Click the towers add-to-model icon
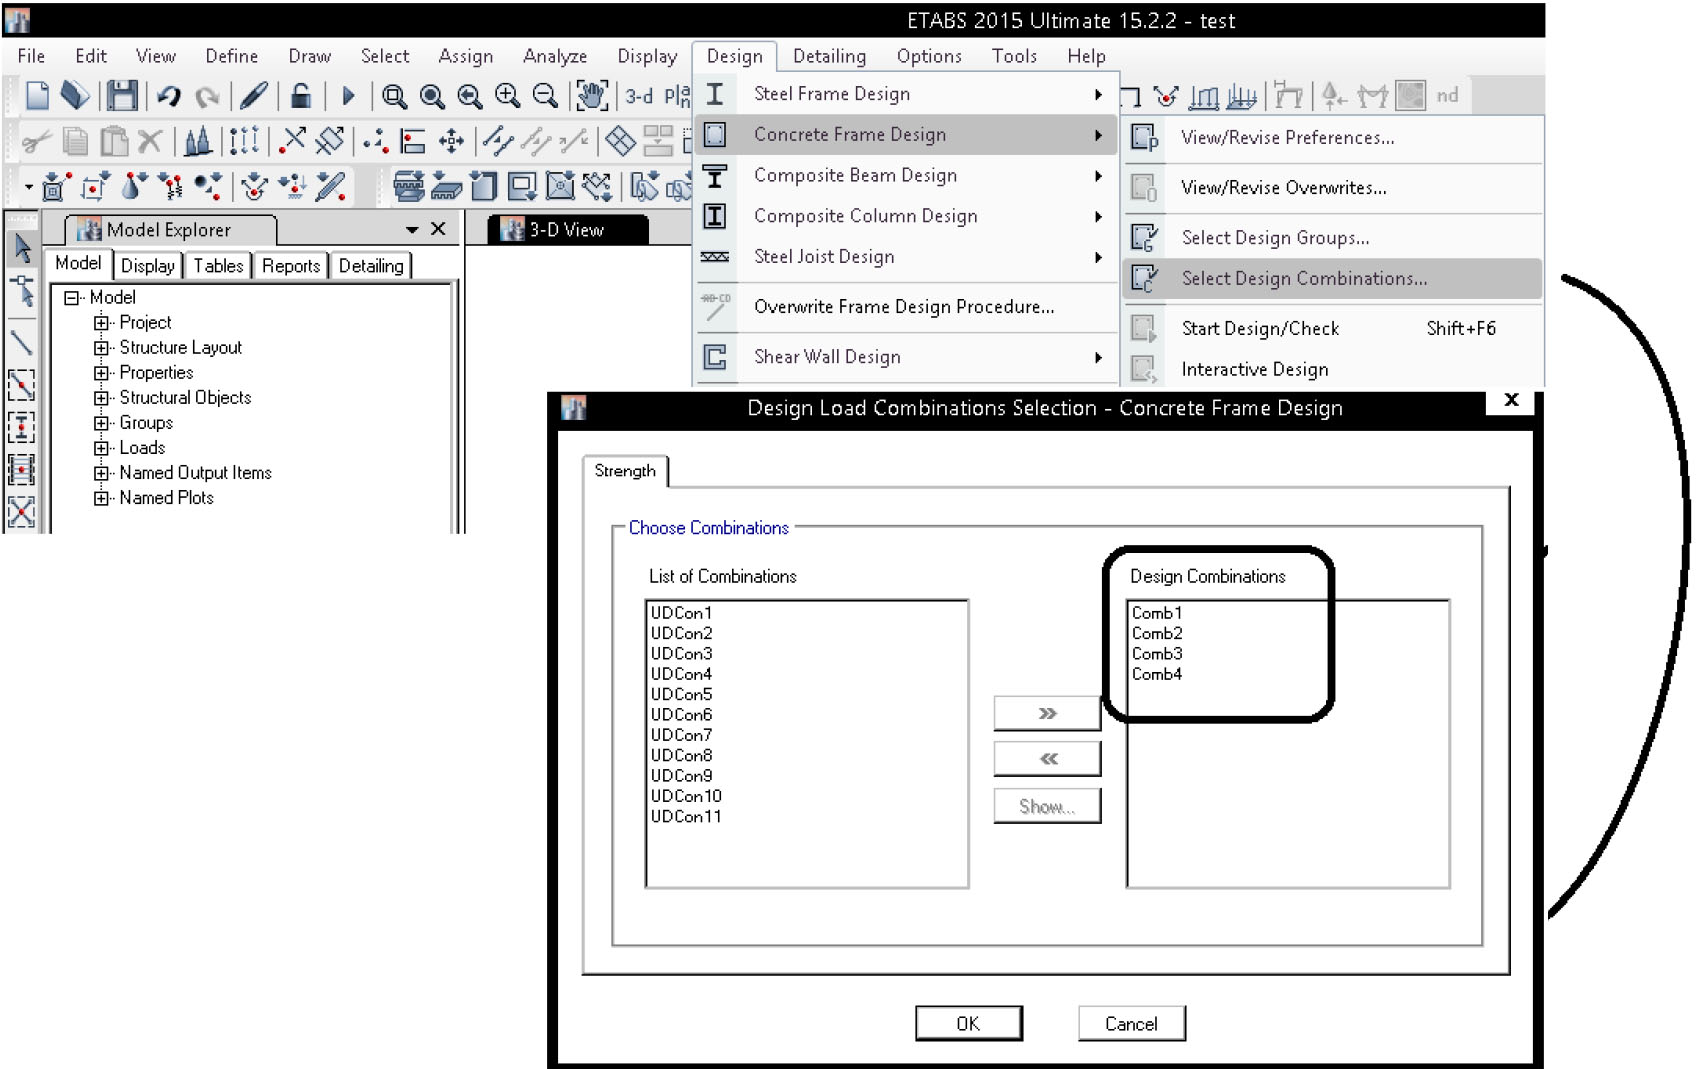The width and height of the screenshot is (1697, 1069). pos(198,141)
